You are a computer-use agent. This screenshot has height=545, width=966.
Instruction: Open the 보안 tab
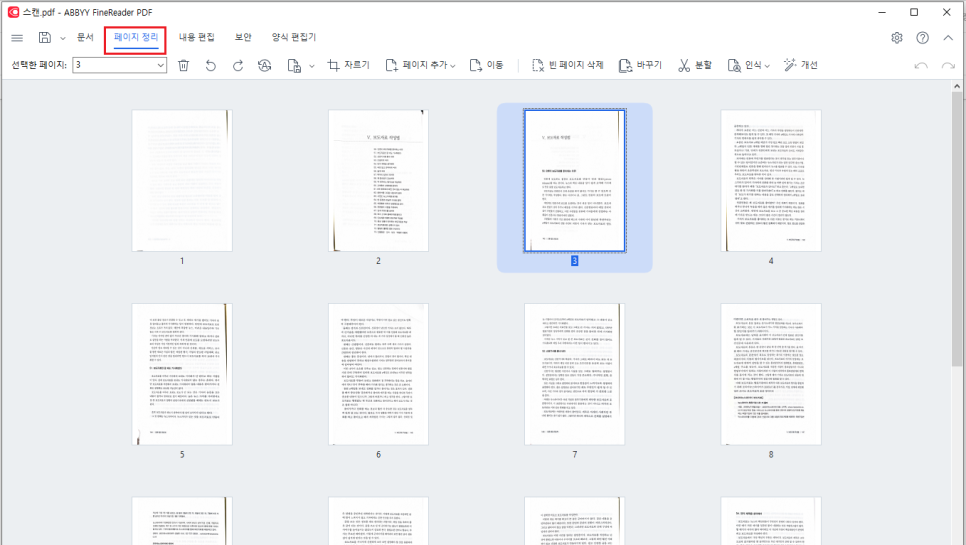(243, 37)
